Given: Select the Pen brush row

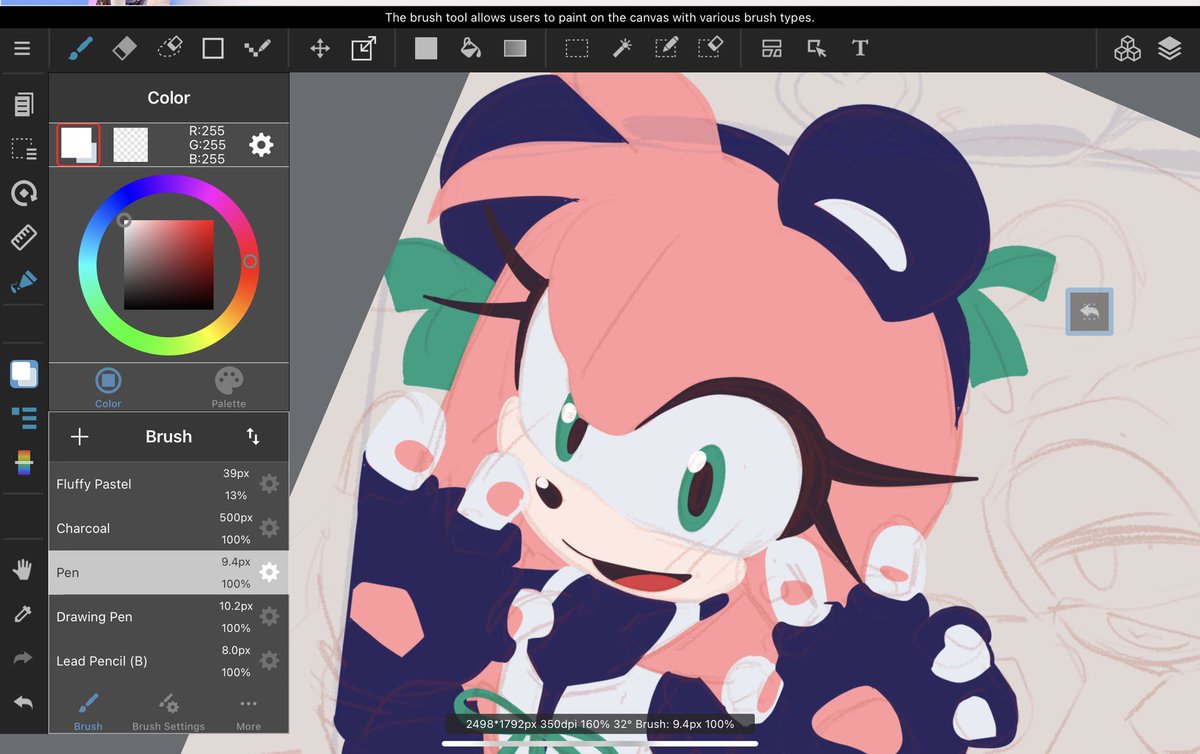Looking at the screenshot, I should [169, 572].
